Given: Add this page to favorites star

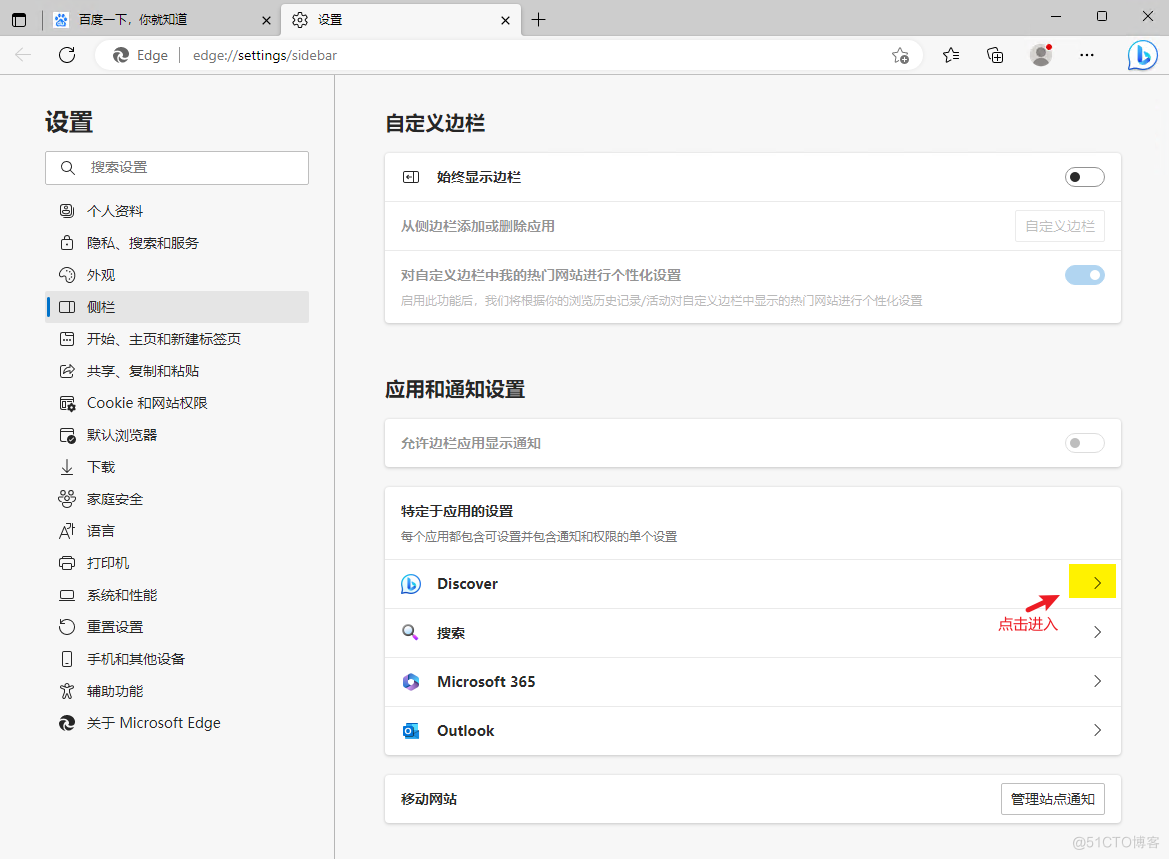Looking at the screenshot, I should 900,56.
